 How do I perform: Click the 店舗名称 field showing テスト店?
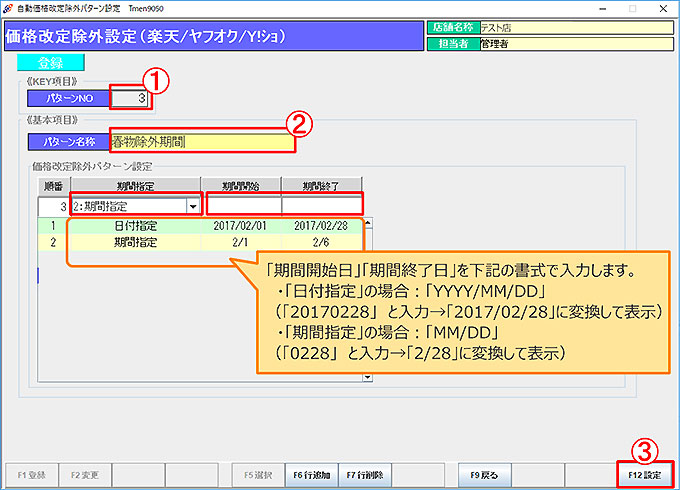coord(576,28)
